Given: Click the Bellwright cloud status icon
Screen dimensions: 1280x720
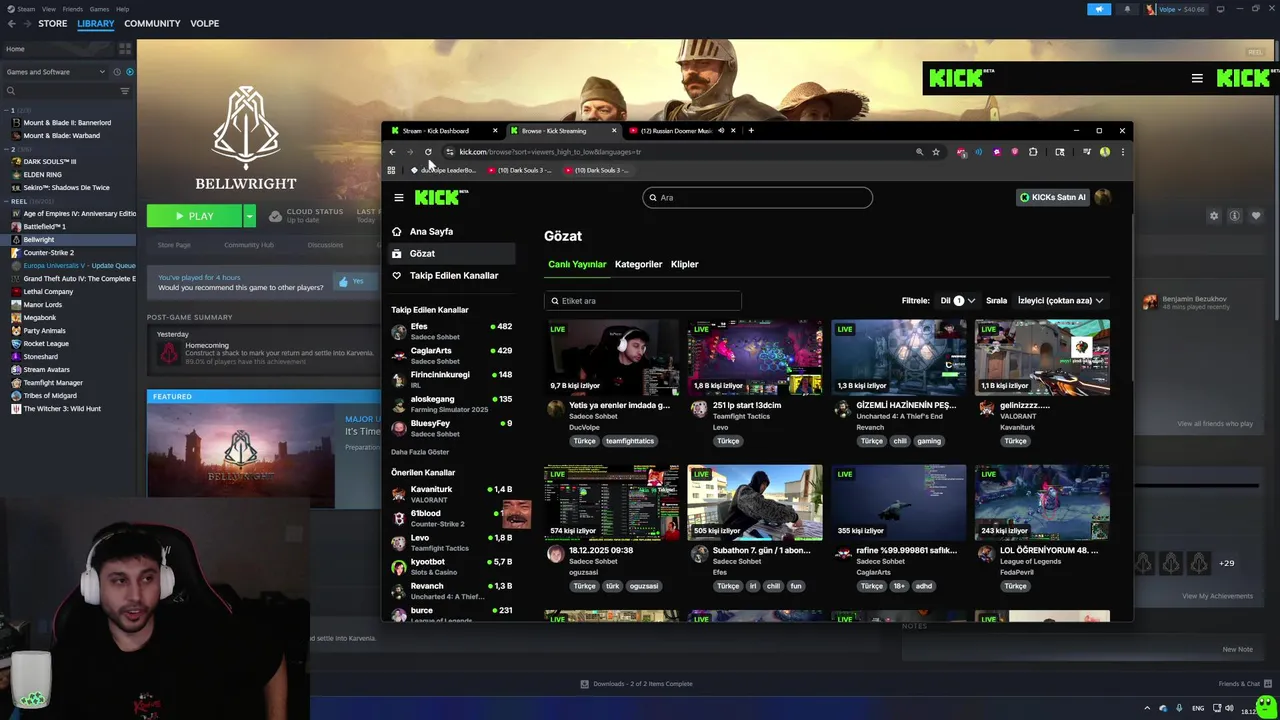Looking at the screenshot, I should pos(275,215).
